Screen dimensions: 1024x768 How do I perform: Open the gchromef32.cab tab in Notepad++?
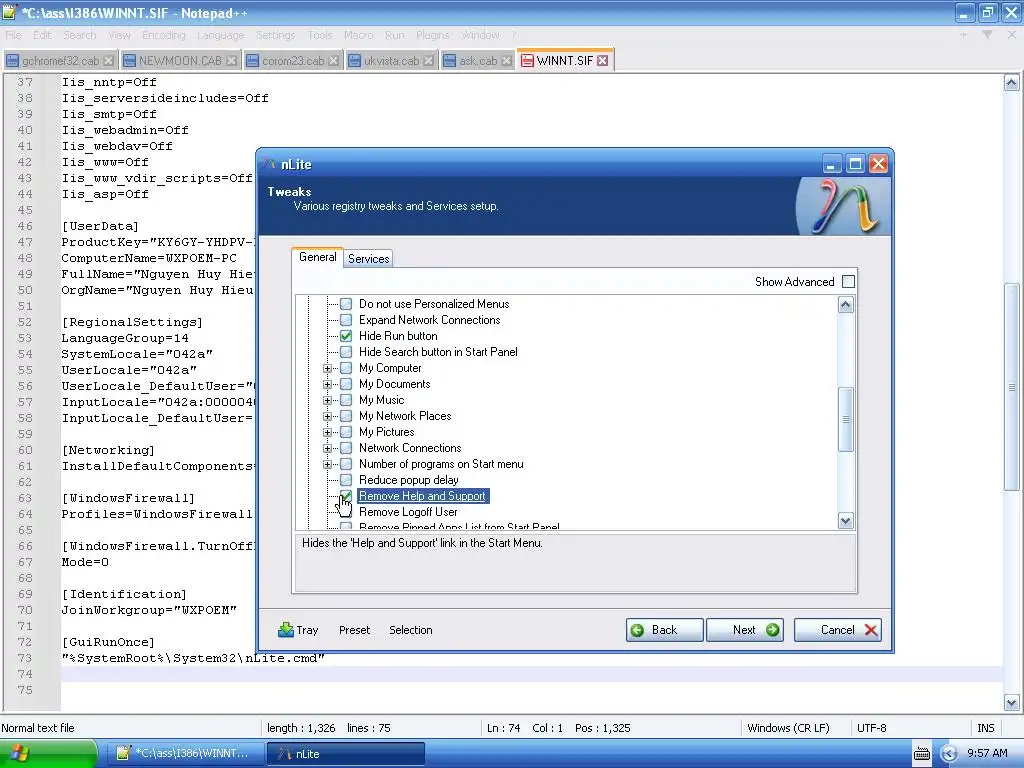pos(60,61)
